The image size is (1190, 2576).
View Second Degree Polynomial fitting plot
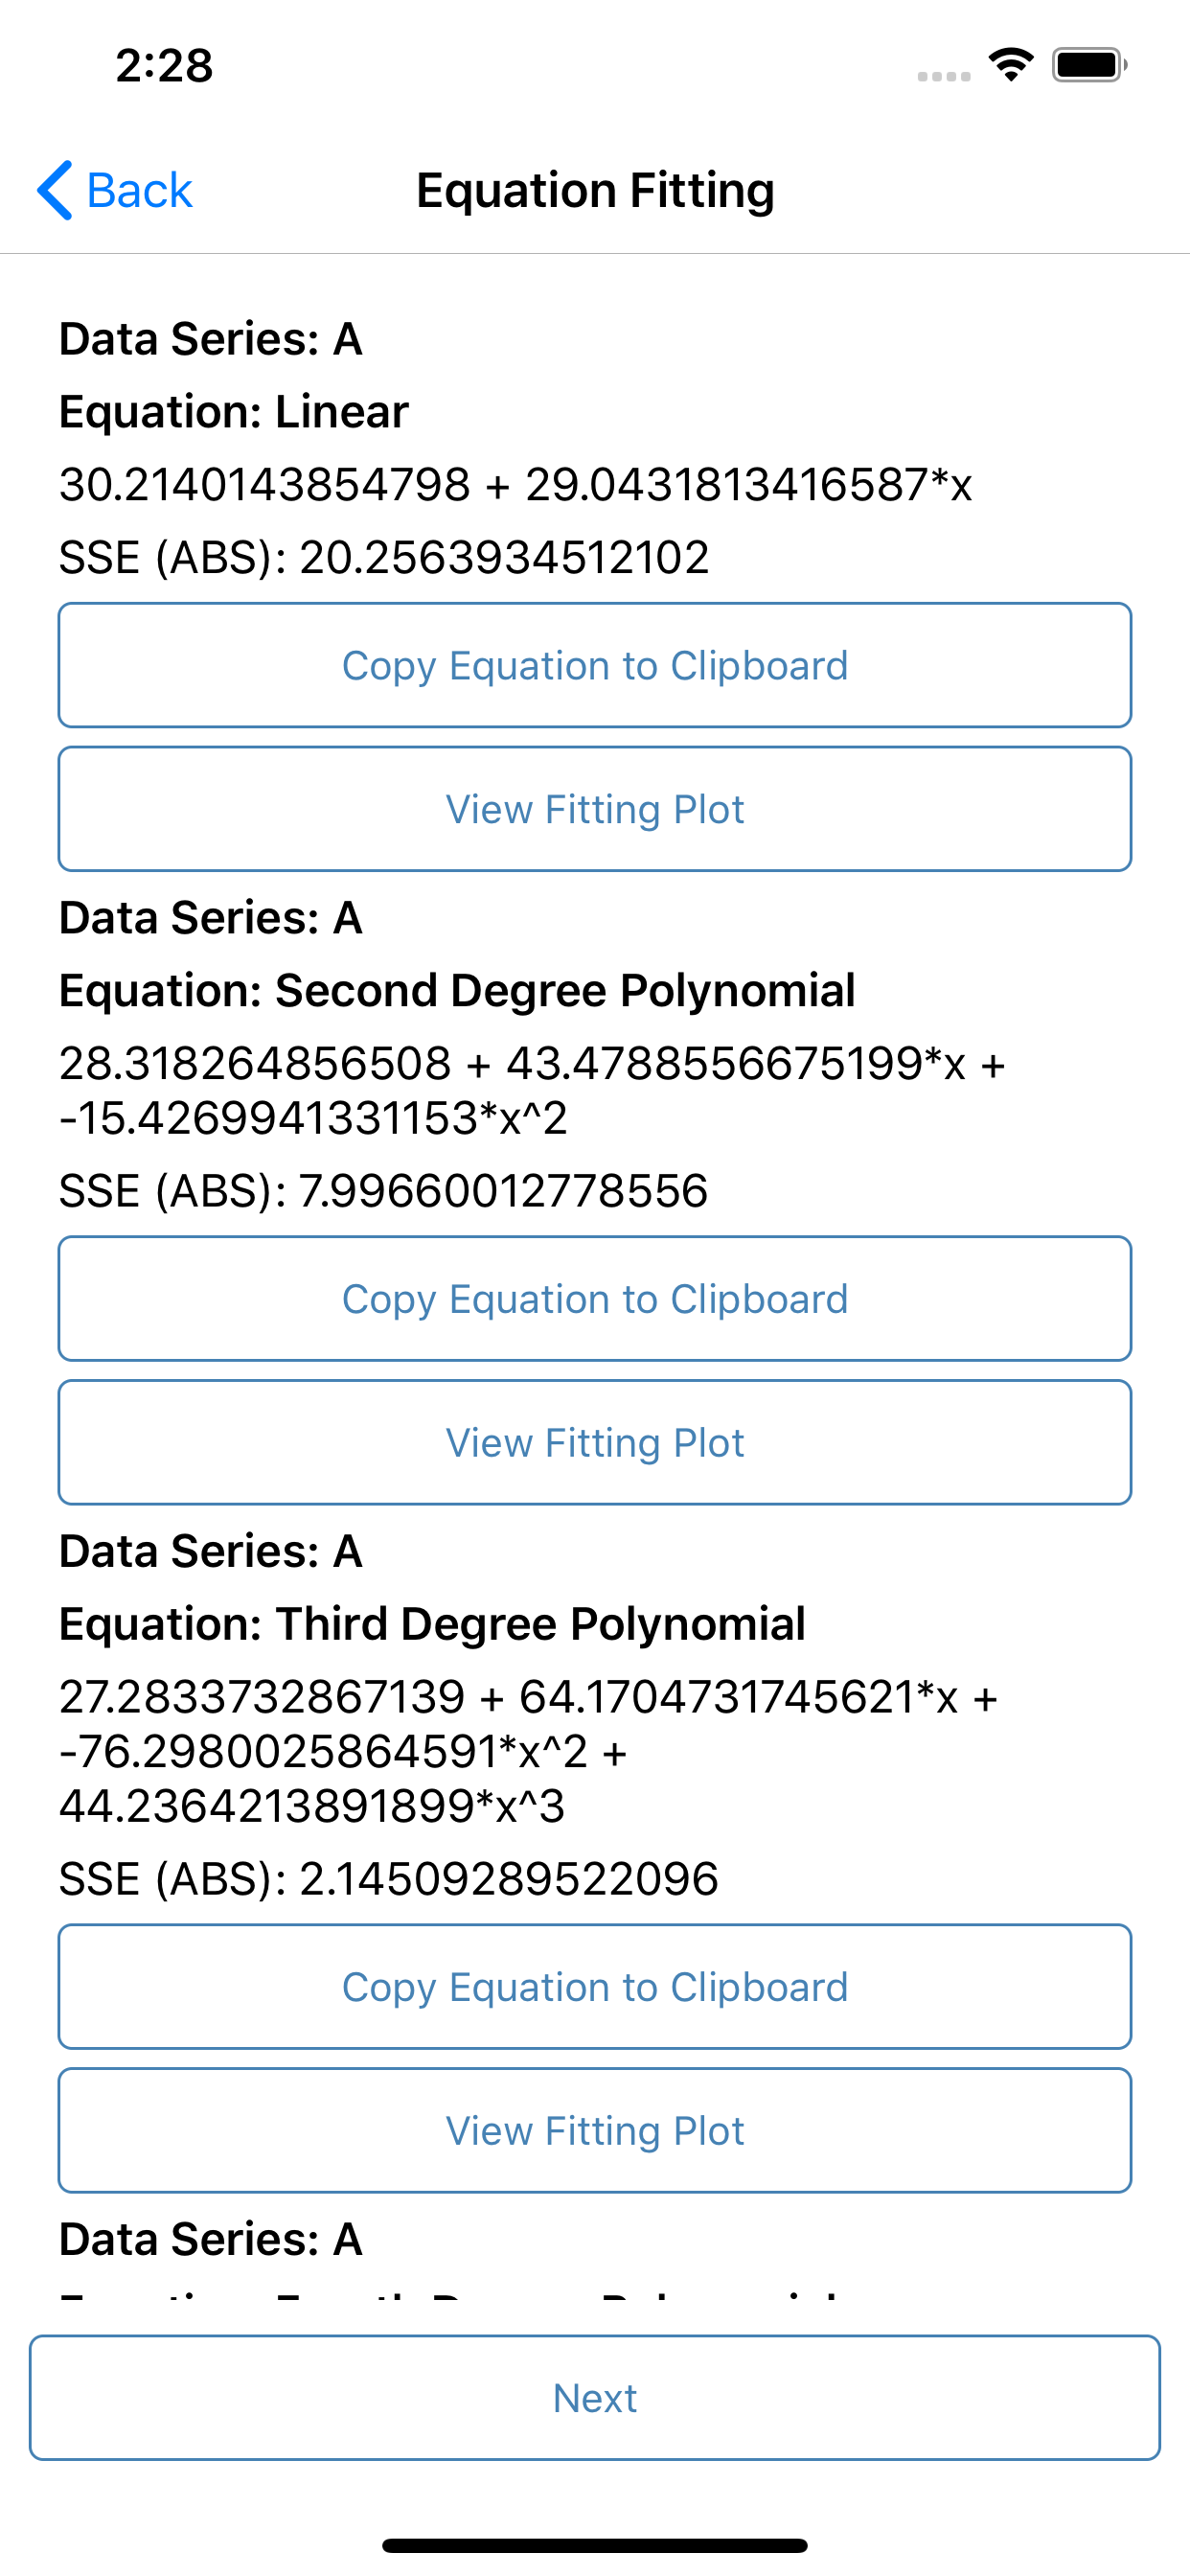tap(595, 1443)
